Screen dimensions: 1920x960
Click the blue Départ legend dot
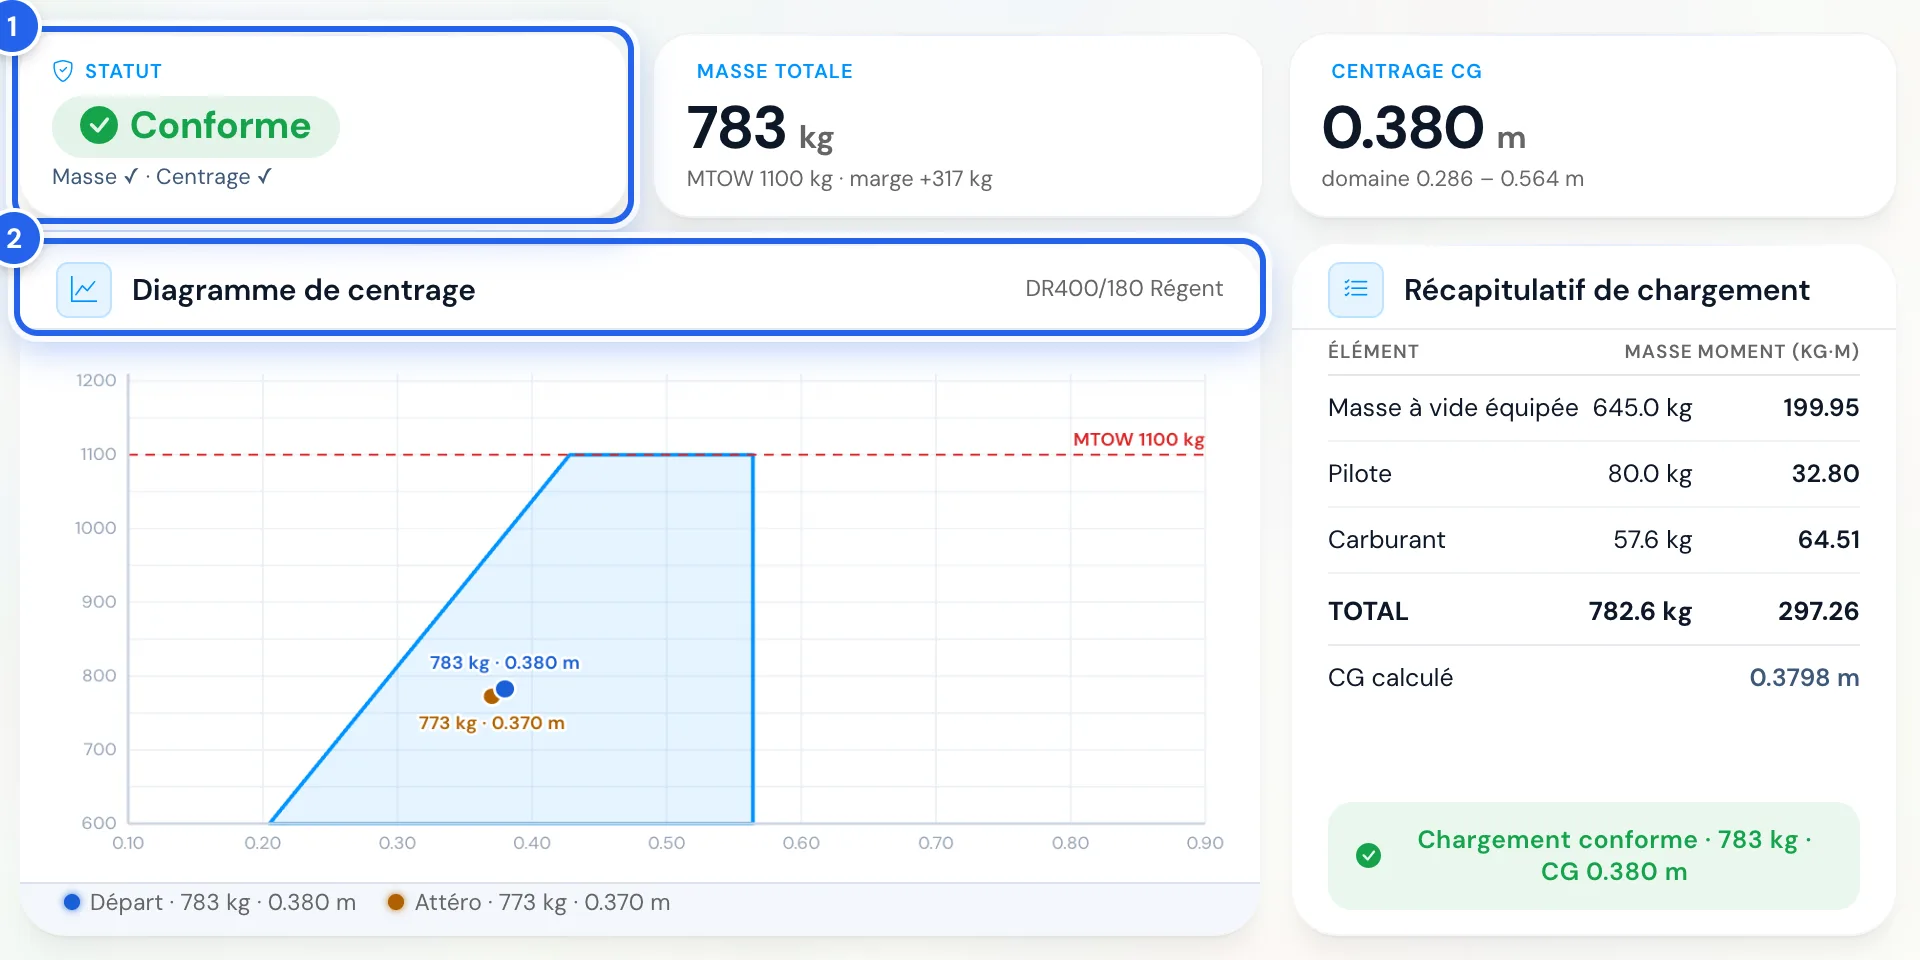(x=72, y=902)
